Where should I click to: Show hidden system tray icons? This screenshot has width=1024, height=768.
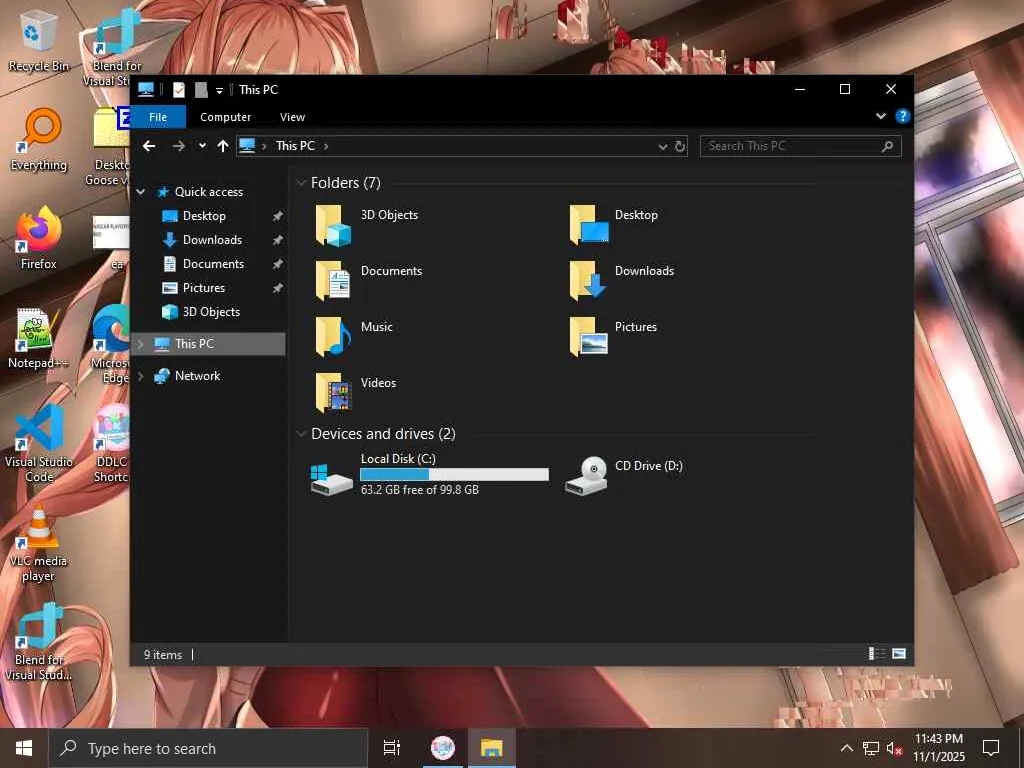coord(846,748)
